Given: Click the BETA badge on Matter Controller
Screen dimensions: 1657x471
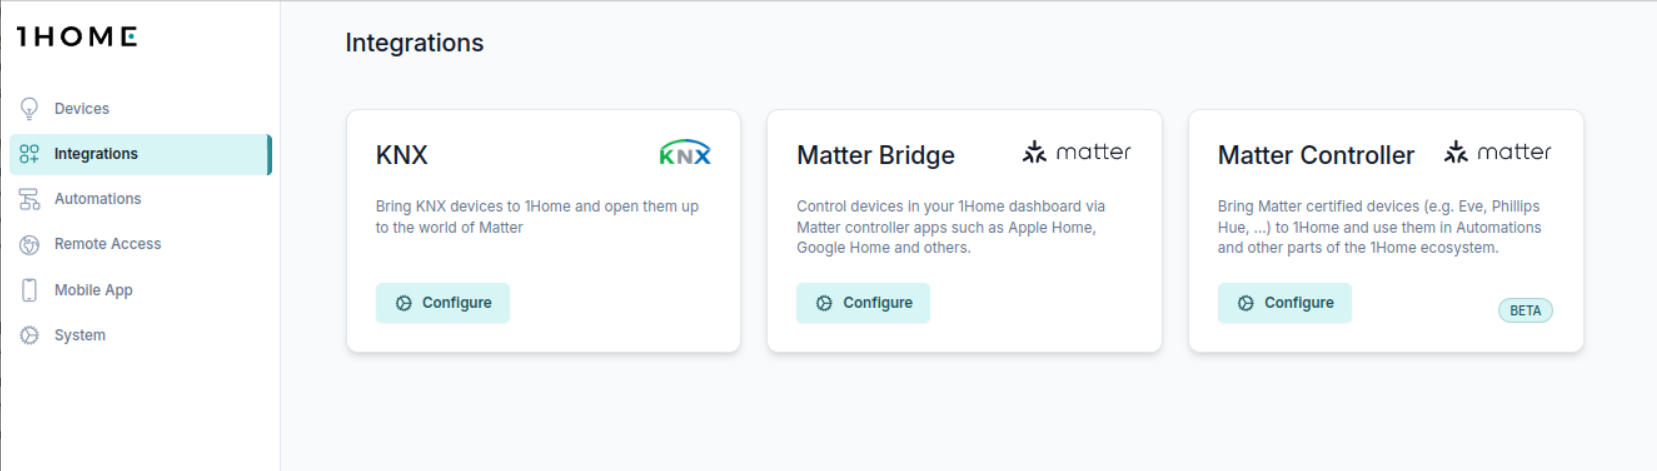Looking at the screenshot, I should pos(1525,311).
